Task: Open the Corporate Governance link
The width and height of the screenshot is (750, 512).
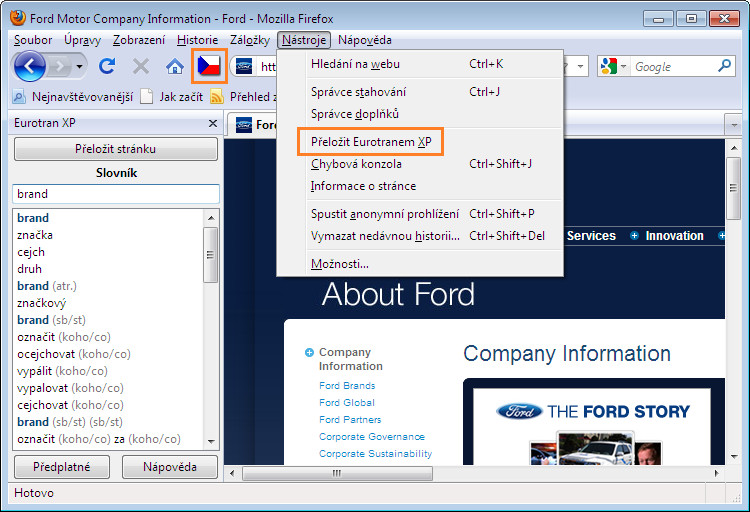Action: click(x=372, y=437)
